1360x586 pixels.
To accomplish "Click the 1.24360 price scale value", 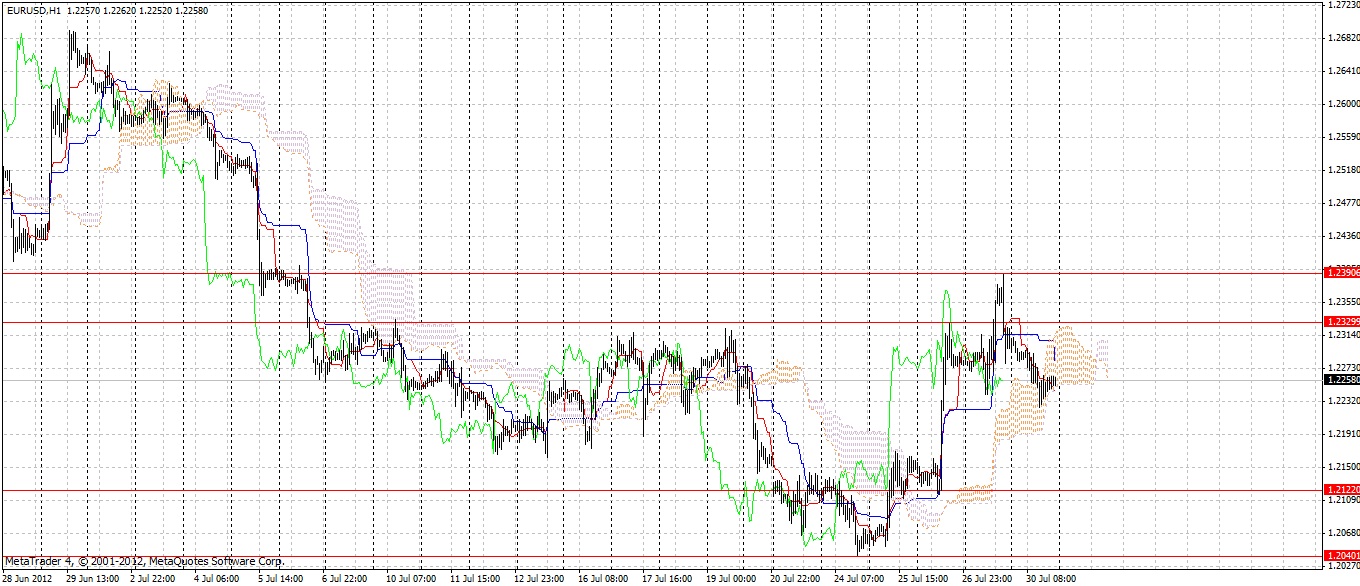I will click(x=1341, y=236).
